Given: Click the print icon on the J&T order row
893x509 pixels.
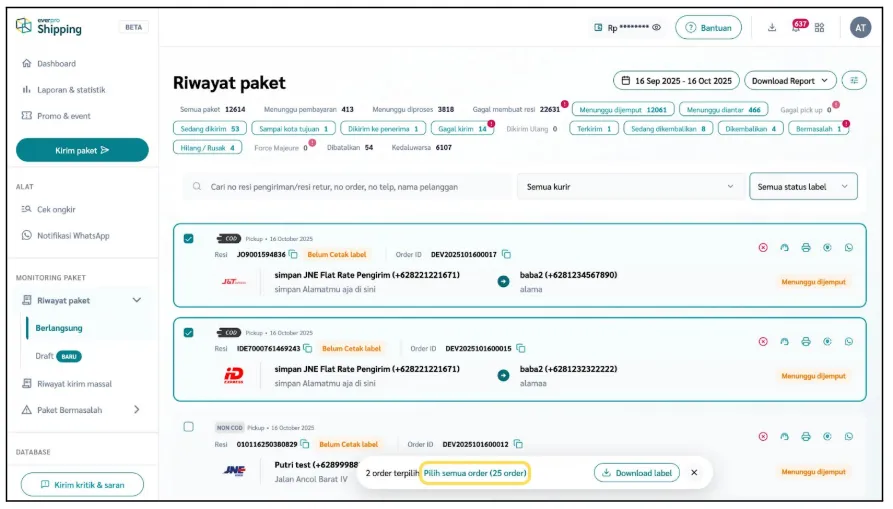Looking at the screenshot, I should click(x=806, y=247).
